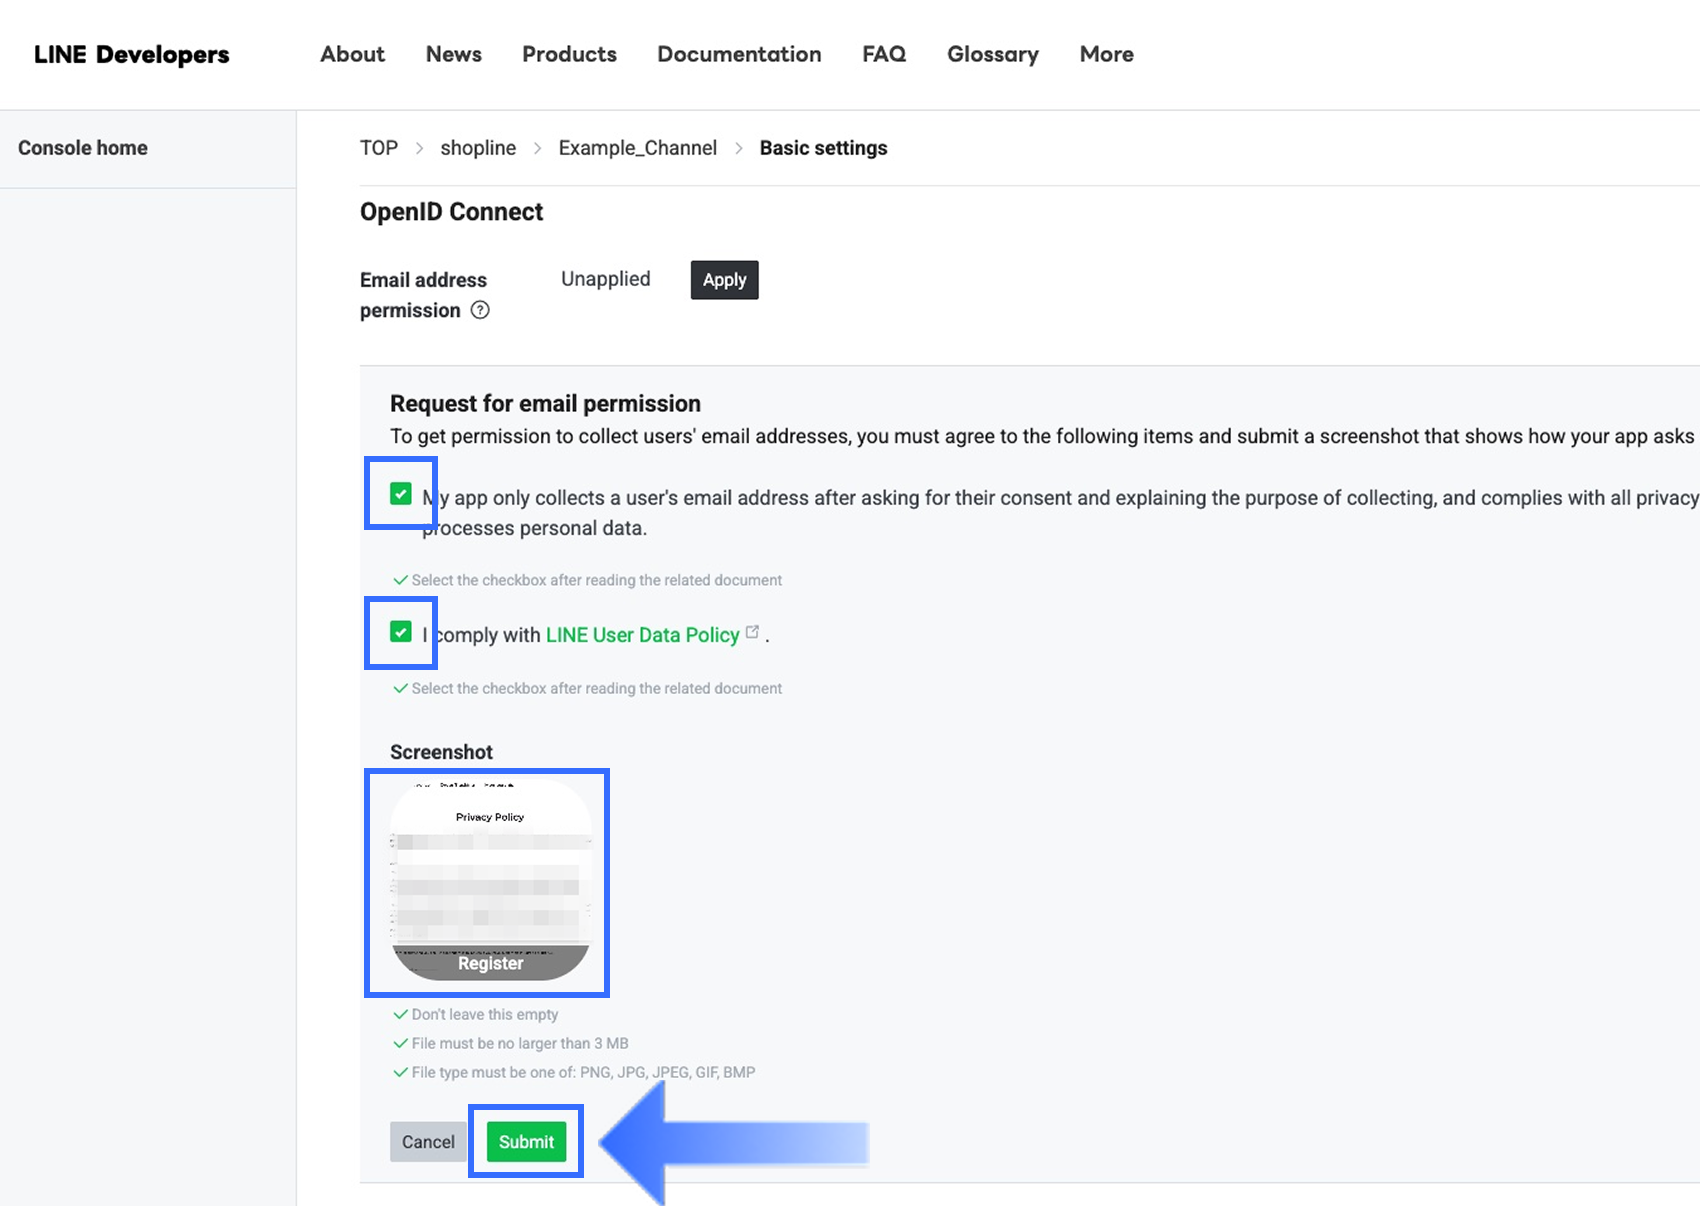Go to Console home in sidebar
This screenshot has width=1700, height=1206.
click(83, 148)
